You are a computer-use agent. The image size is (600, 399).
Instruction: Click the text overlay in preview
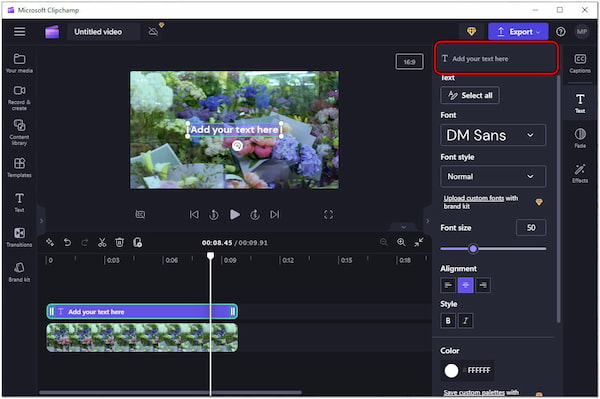[x=234, y=130]
